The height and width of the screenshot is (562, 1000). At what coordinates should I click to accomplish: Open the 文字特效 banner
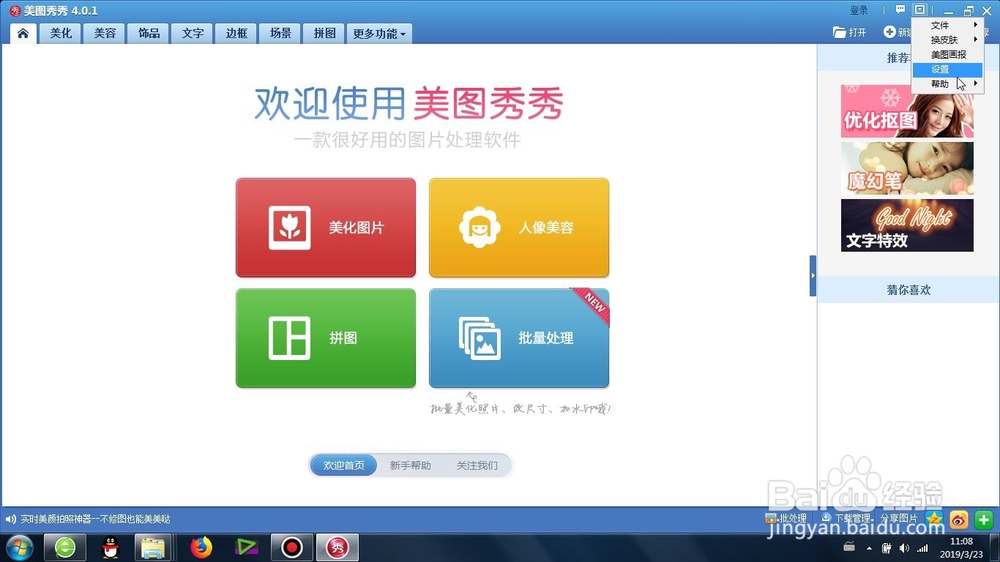[906, 225]
